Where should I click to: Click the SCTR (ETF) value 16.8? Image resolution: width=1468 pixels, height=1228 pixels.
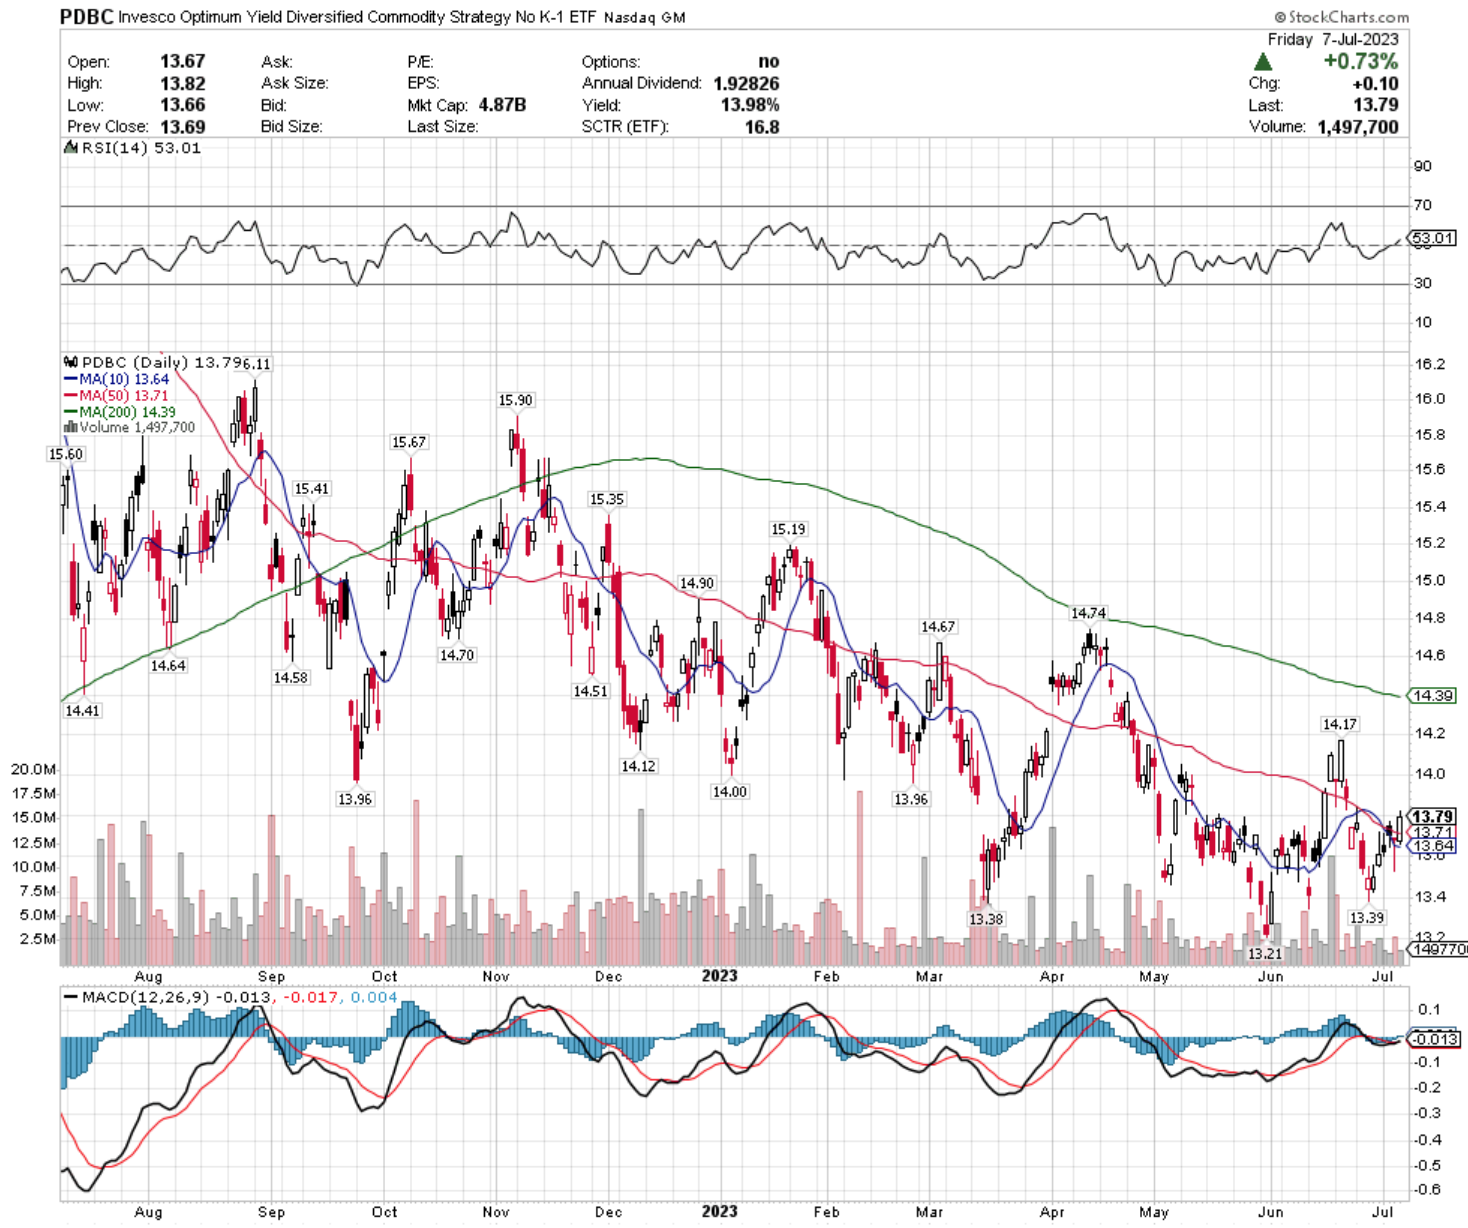[x=762, y=127]
